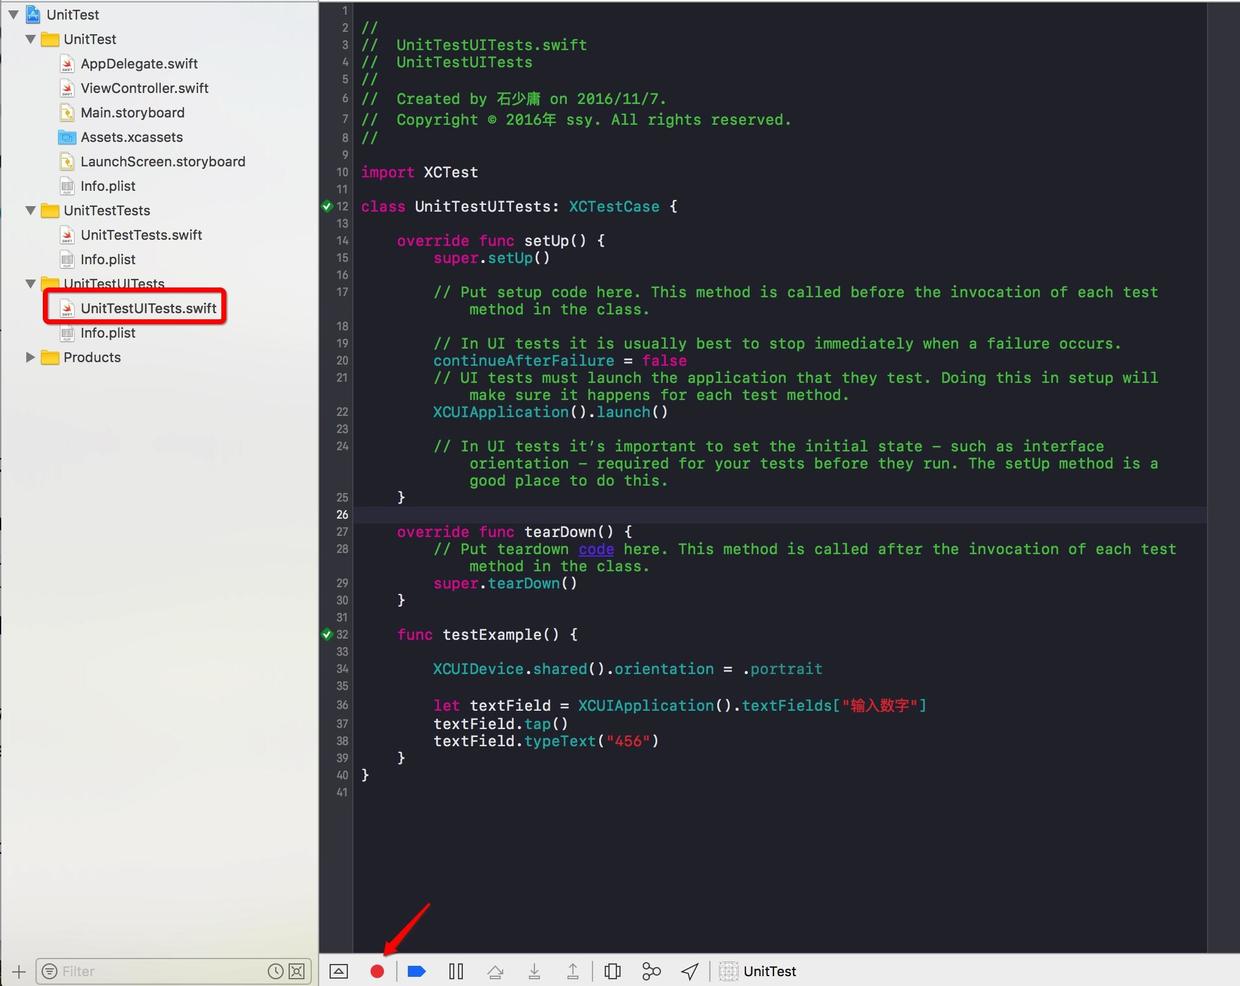Click the testExample green test diamond
The width and height of the screenshot is (1240, 986).
(x=327, y=635)
